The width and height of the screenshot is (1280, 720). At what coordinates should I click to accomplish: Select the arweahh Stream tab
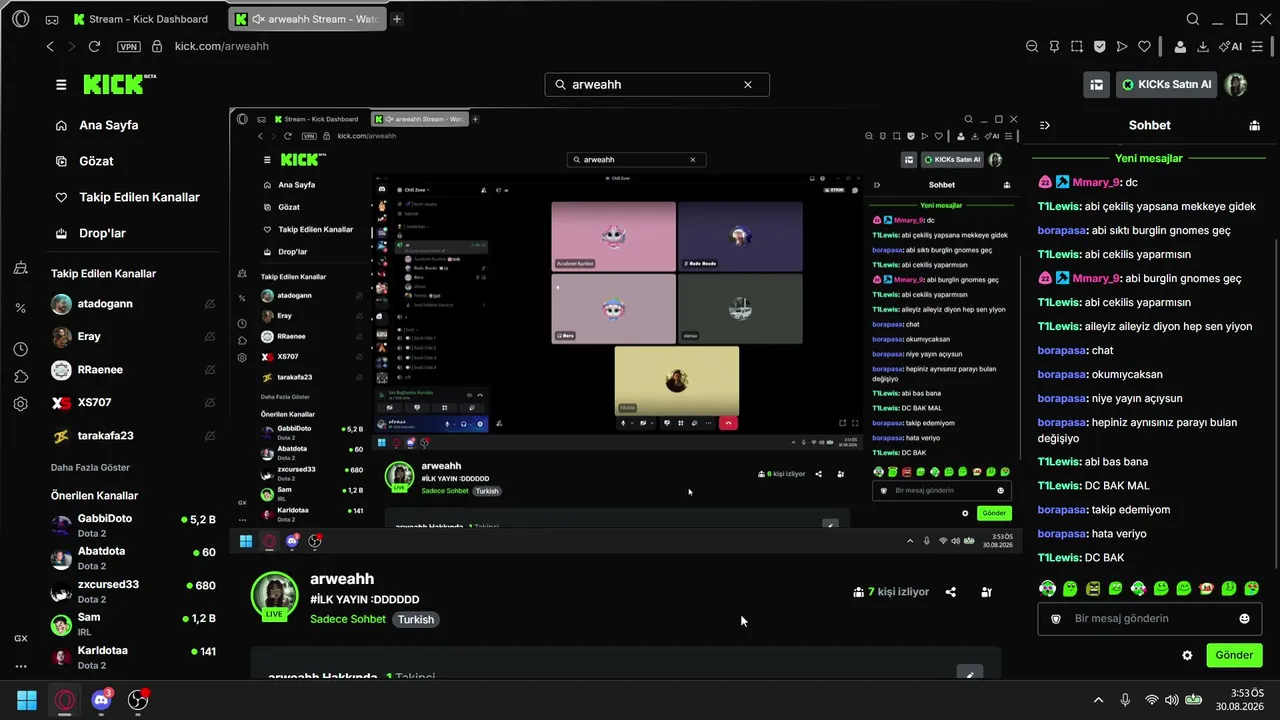pos(306,19)
